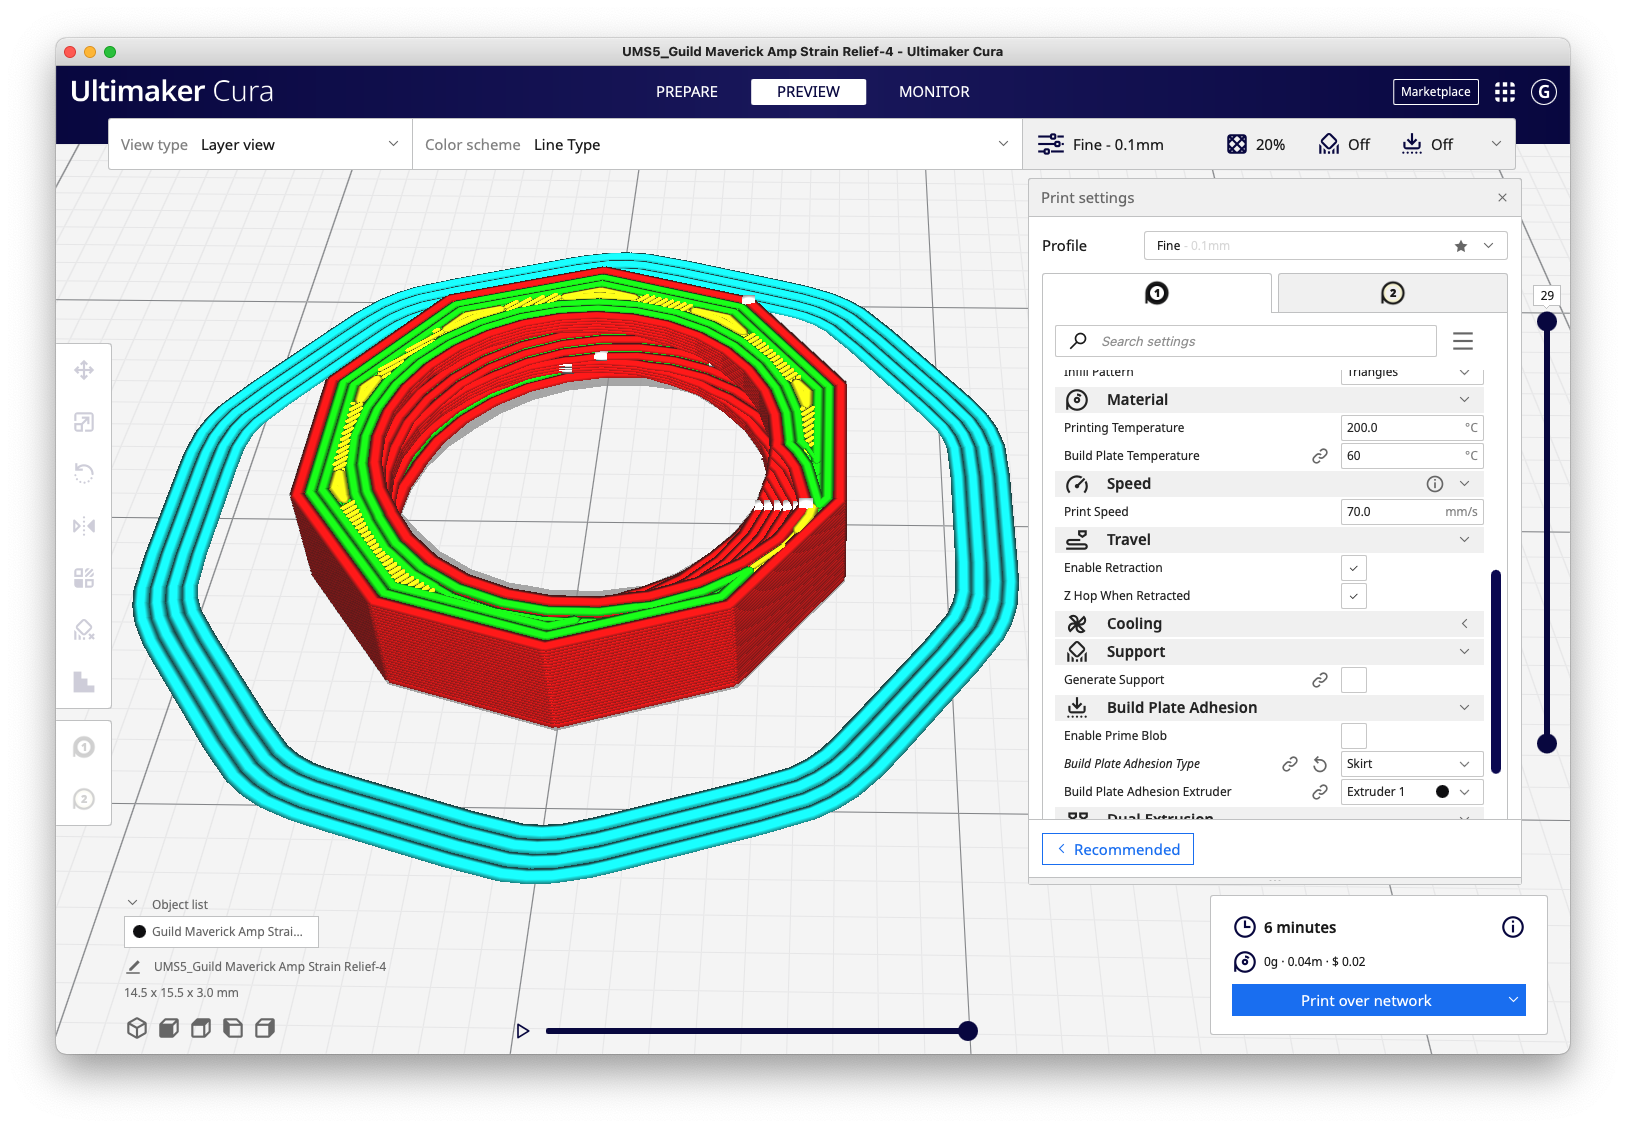Viewport: 1626px width, 1128px height.
Task: Click the settings panel scrollbar
Action: click(x=1496, y=672)
